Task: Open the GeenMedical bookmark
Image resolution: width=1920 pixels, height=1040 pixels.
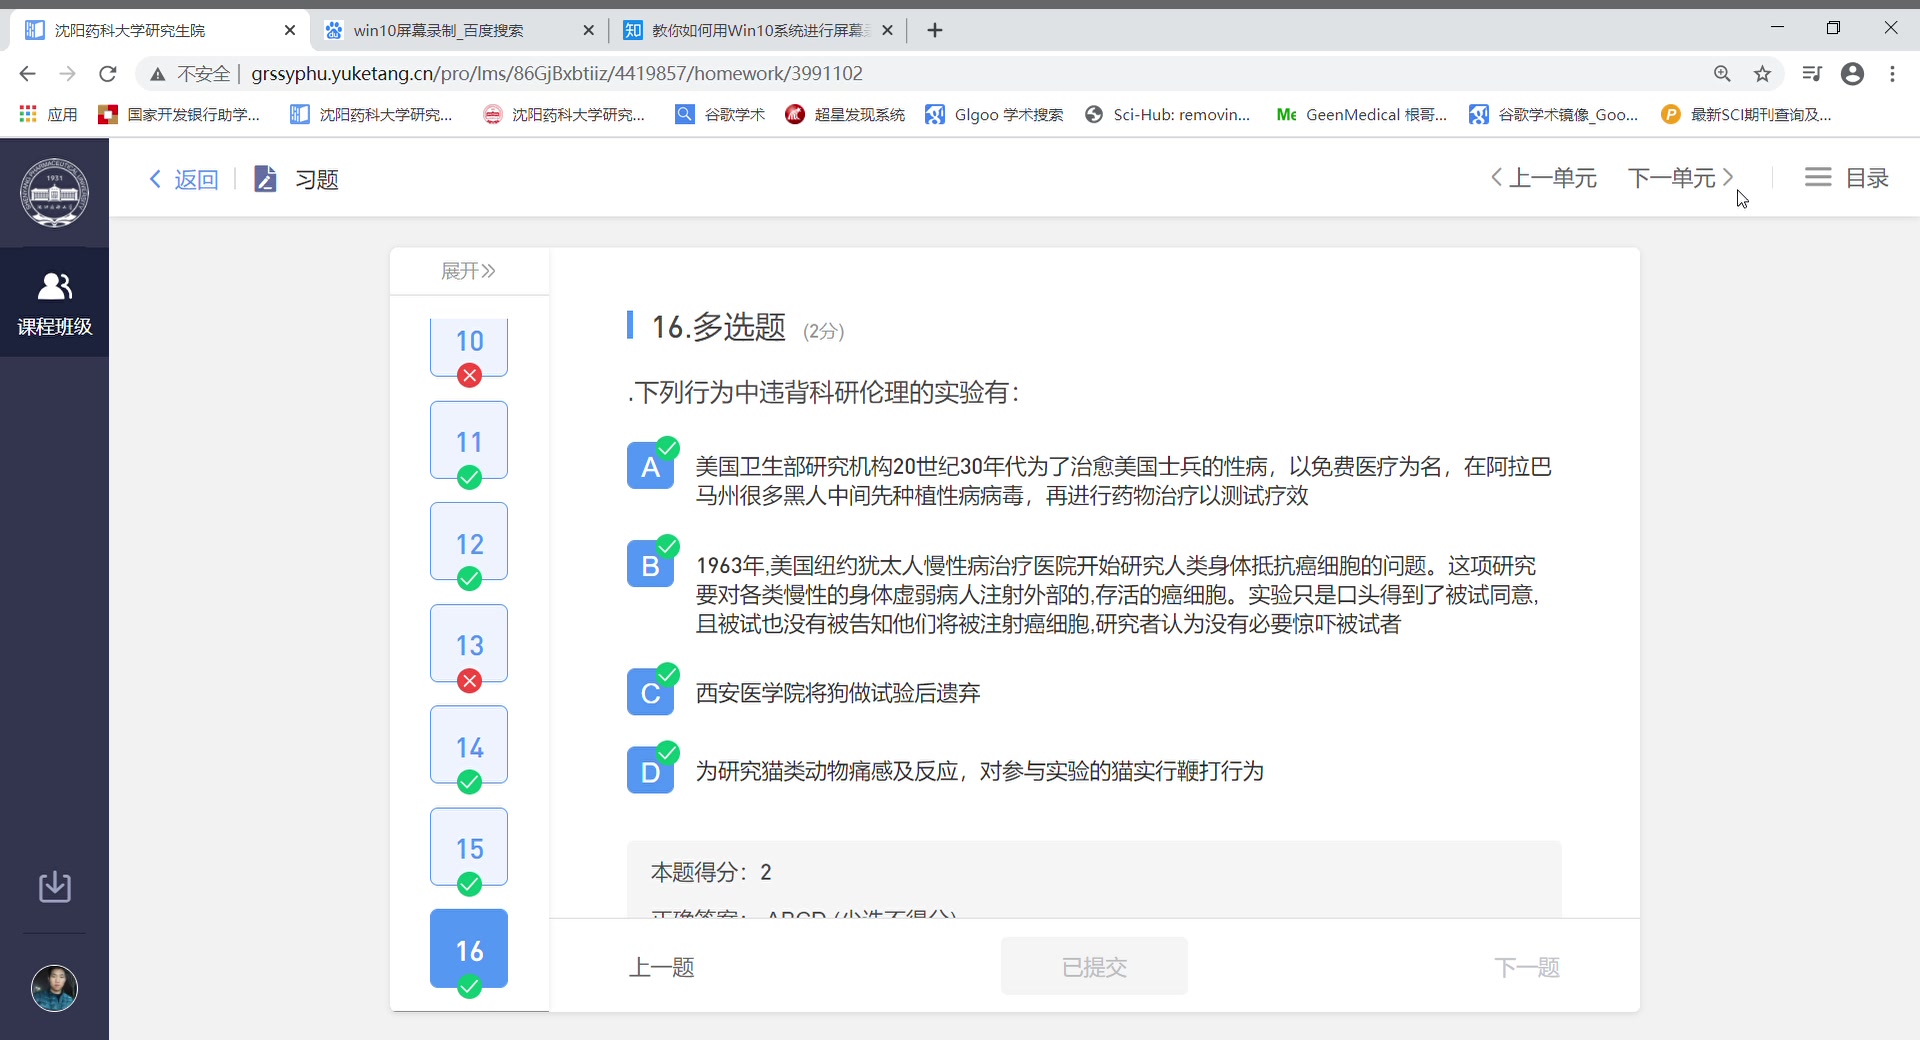Action: [1362, 115]
